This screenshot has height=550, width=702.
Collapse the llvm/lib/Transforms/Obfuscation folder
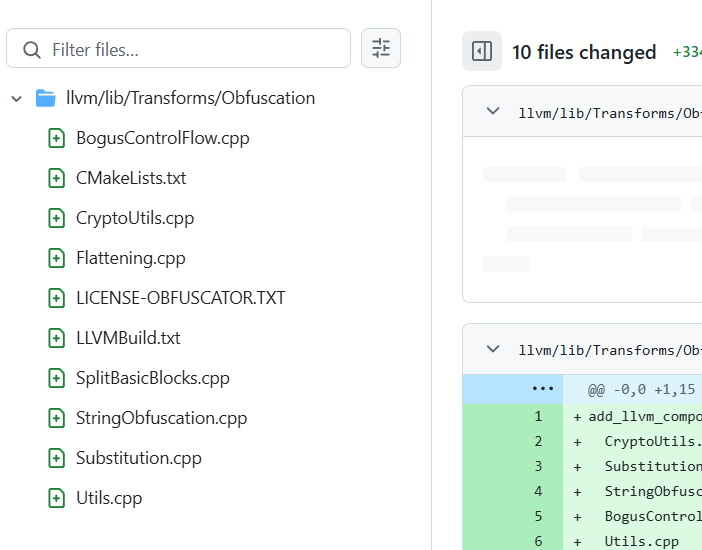(17, 99)
